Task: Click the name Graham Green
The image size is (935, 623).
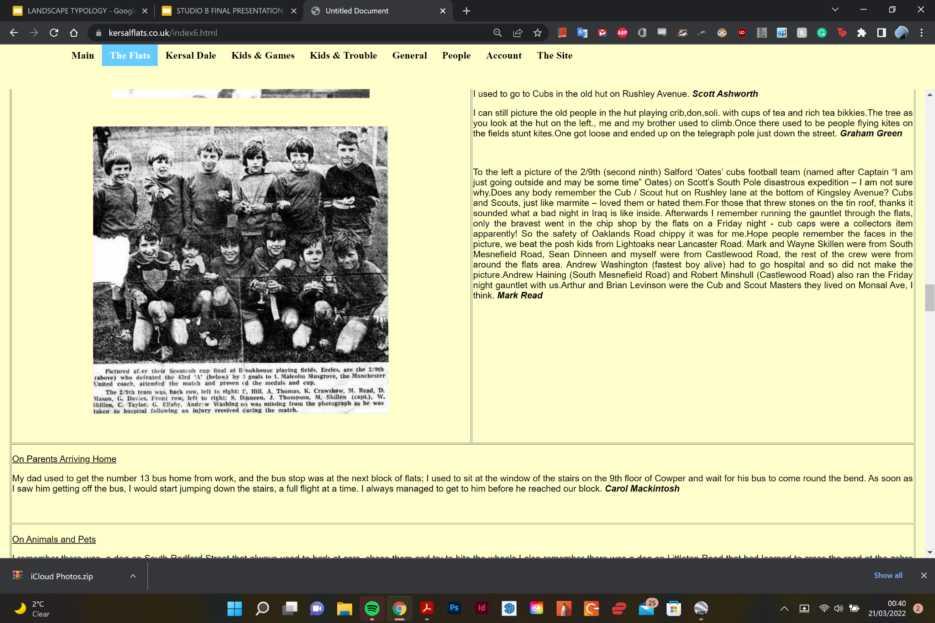Action: pos(871,133)
